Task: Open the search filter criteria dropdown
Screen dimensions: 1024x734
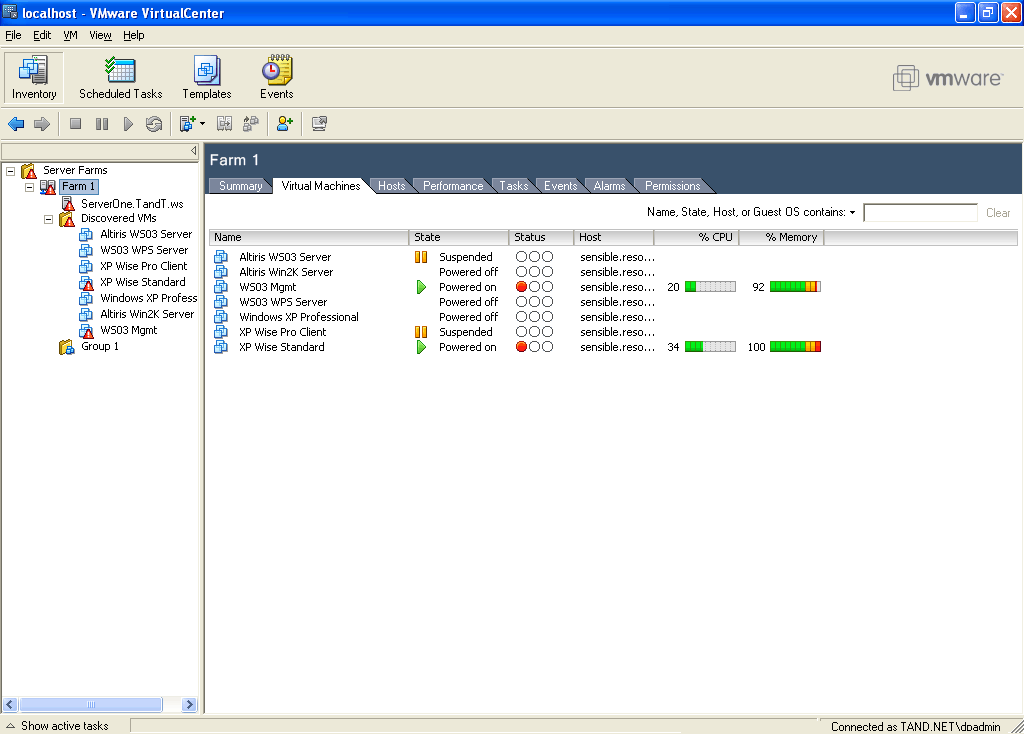Action: pyautogui.click(x=853, y=213)
